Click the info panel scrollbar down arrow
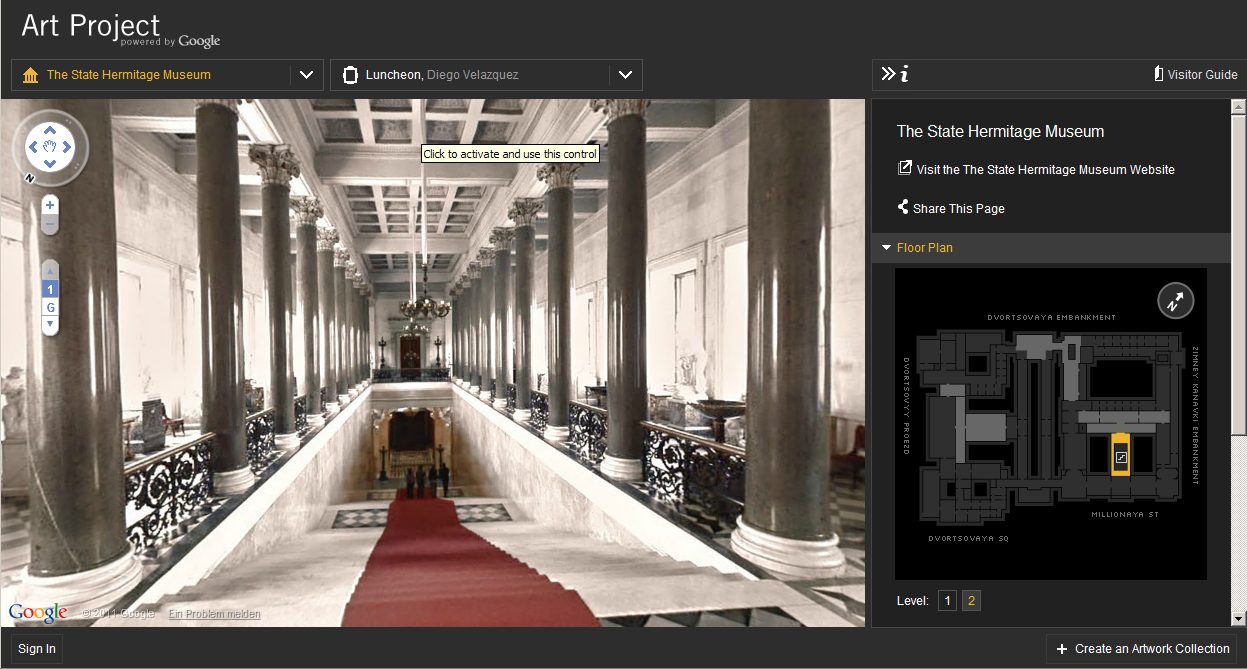The height and width of the screenshot is (669, 1247). (1238, 619)
